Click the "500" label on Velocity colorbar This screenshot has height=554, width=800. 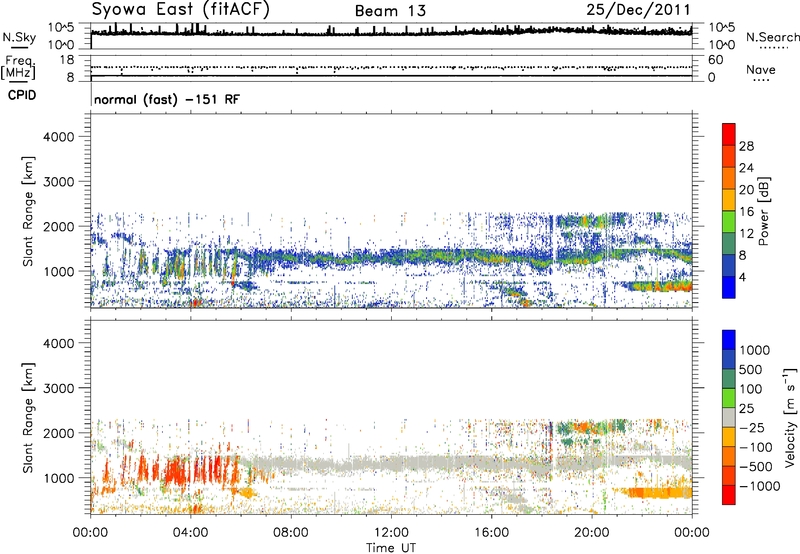751,370
